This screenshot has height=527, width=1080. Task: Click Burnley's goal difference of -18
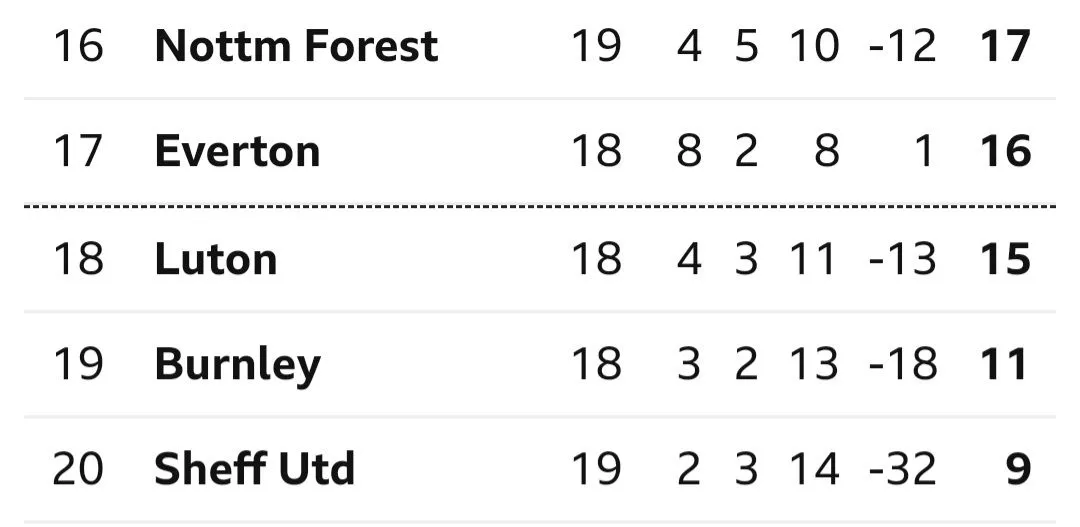click(x=902, y=365)
